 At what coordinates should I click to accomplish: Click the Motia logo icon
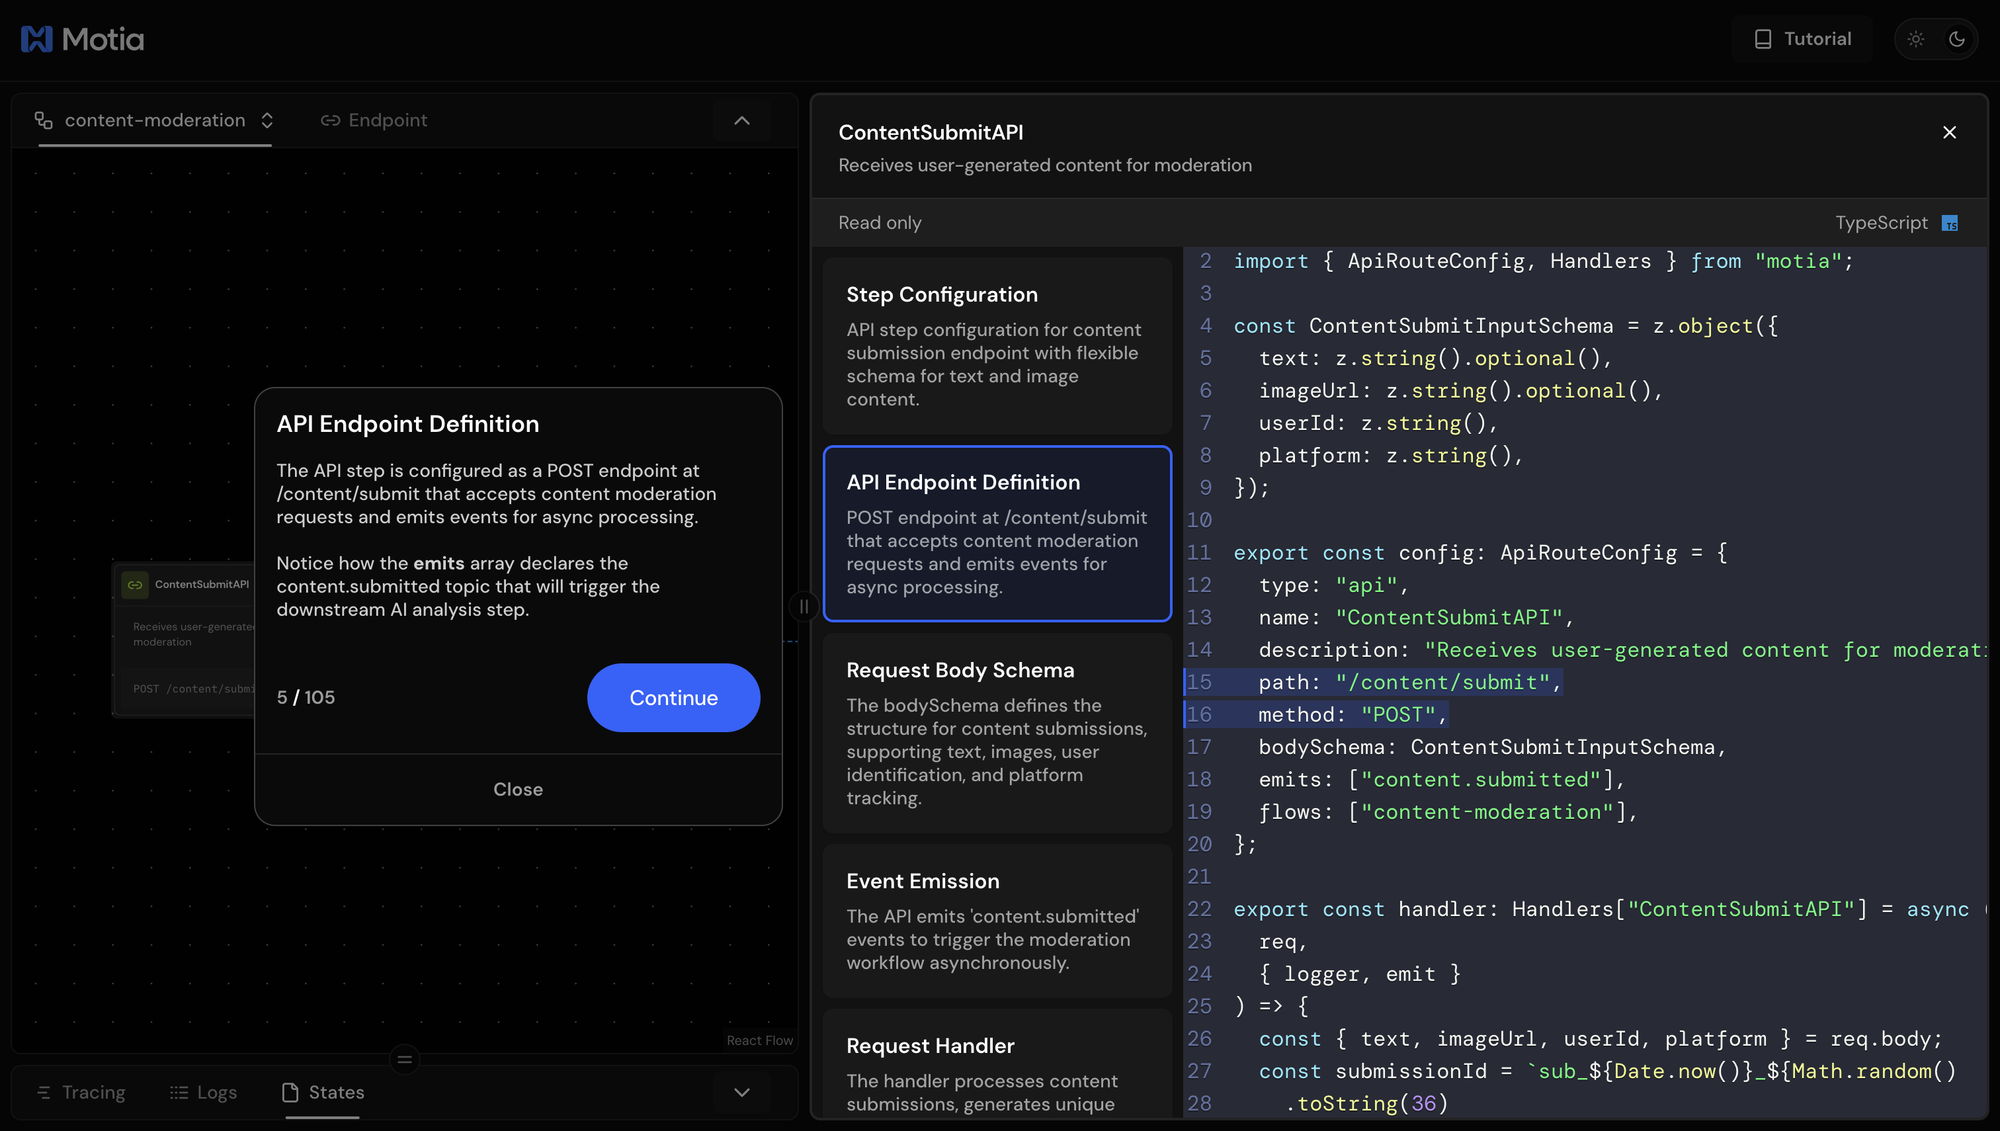[x=37, y=39]
